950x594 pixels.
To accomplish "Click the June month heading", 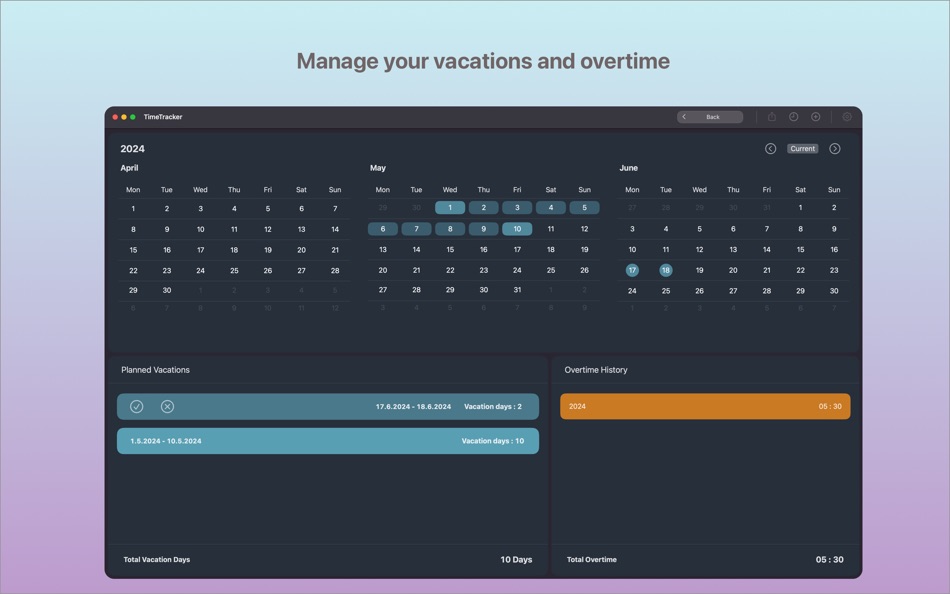I will pyautogui.click(x=628, y=168).
